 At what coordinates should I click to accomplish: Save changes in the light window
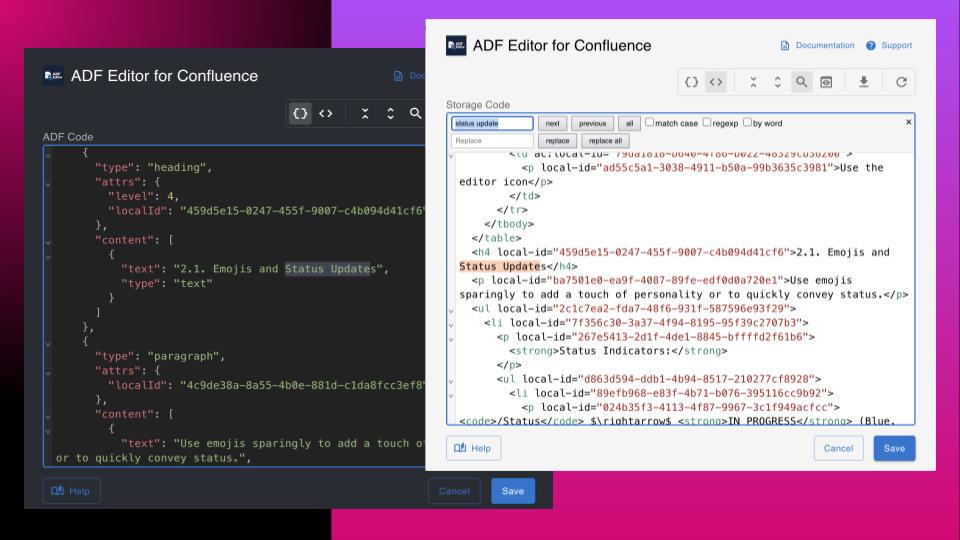coord(894,448)
